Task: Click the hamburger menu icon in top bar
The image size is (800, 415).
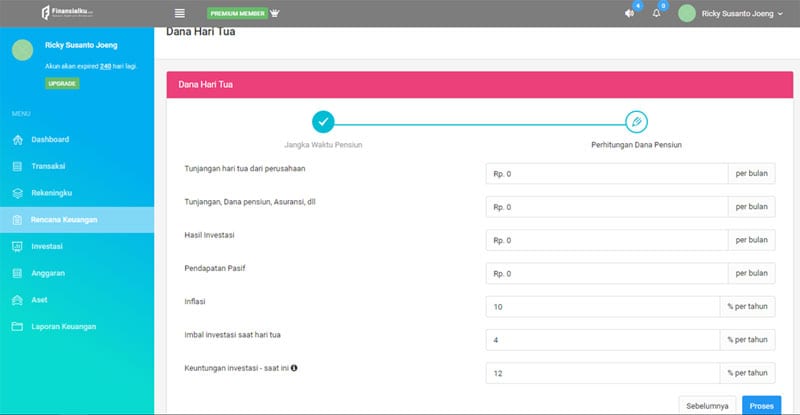Action: [x=180, y=14]
